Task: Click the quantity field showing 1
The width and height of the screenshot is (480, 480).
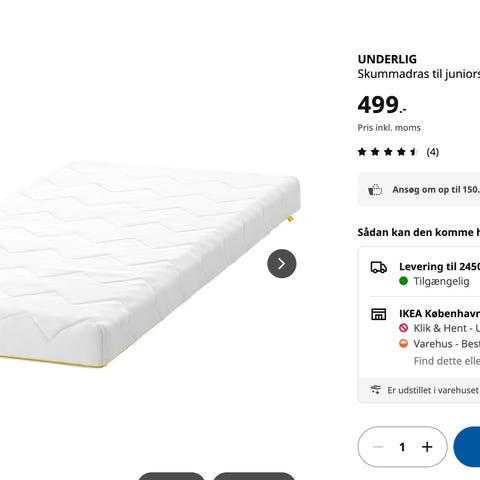Action: 402,447
